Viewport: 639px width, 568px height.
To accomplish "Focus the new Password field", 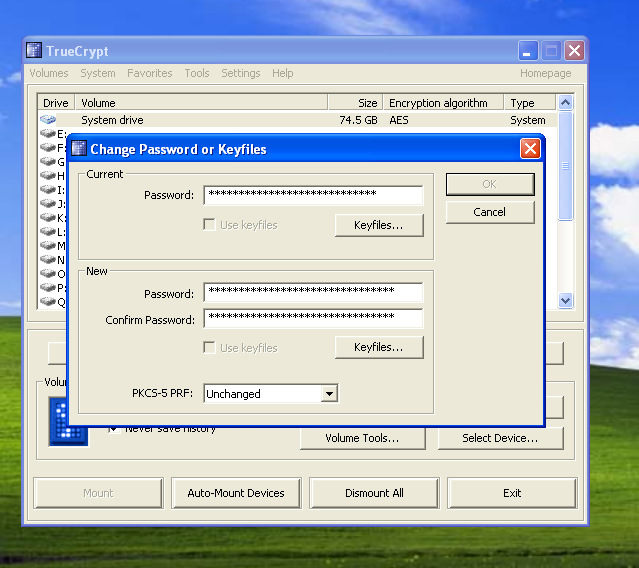I will point(313,292).
